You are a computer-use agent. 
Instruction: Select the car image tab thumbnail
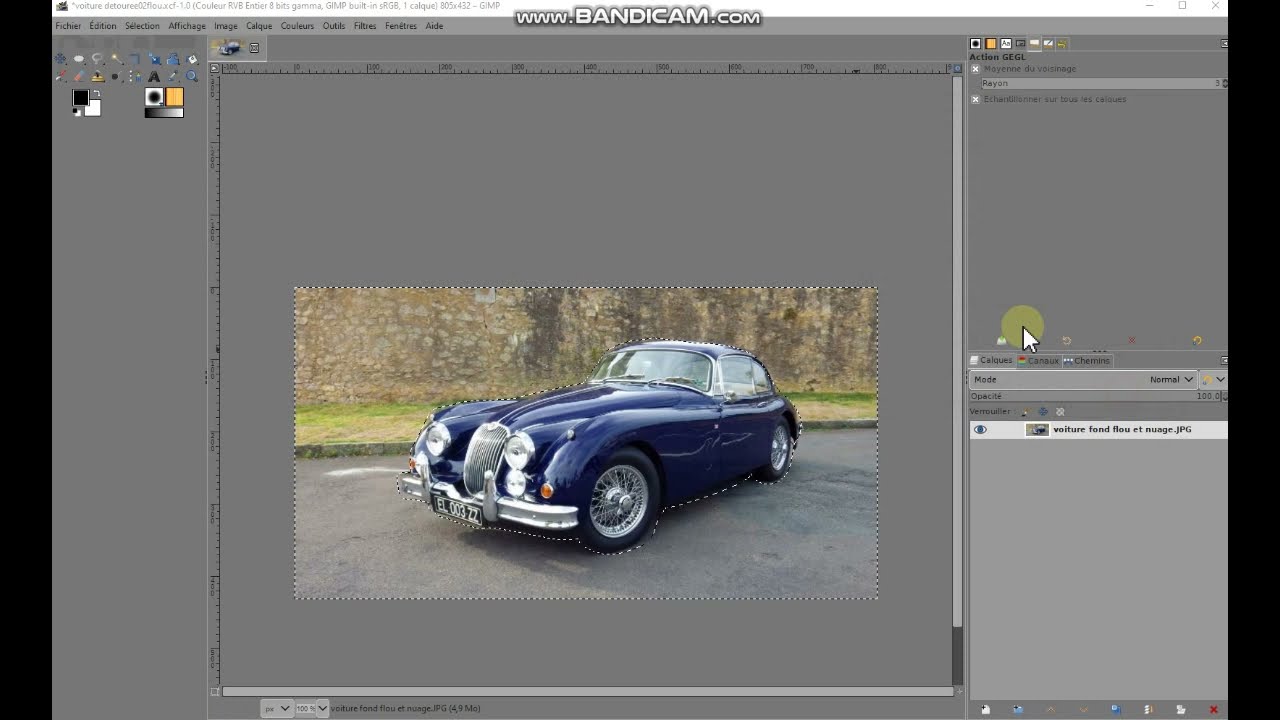(x=227, y=47)
